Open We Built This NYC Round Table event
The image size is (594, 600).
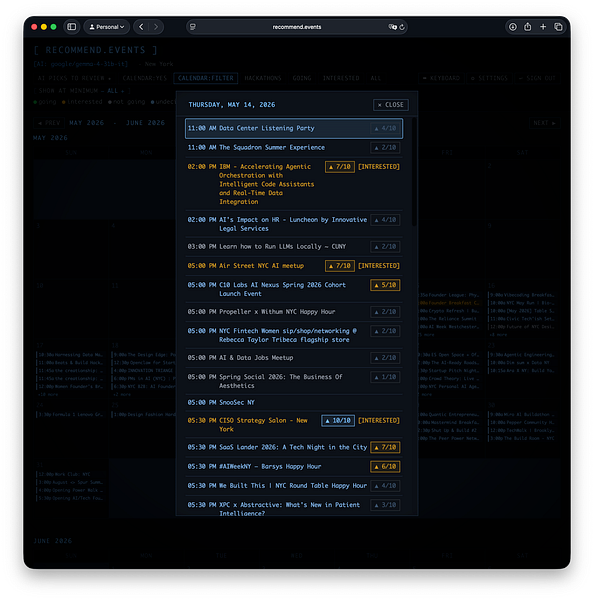[294, 486]
